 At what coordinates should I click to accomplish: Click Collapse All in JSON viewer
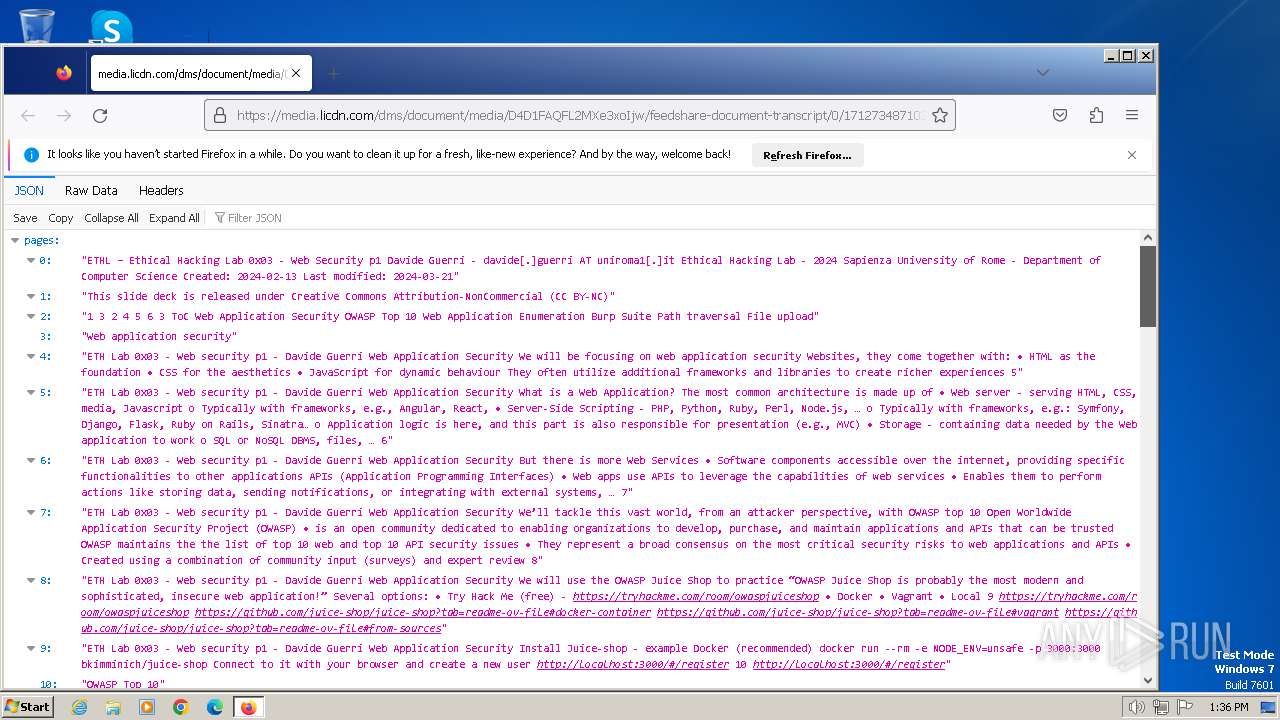pos(111,218)
